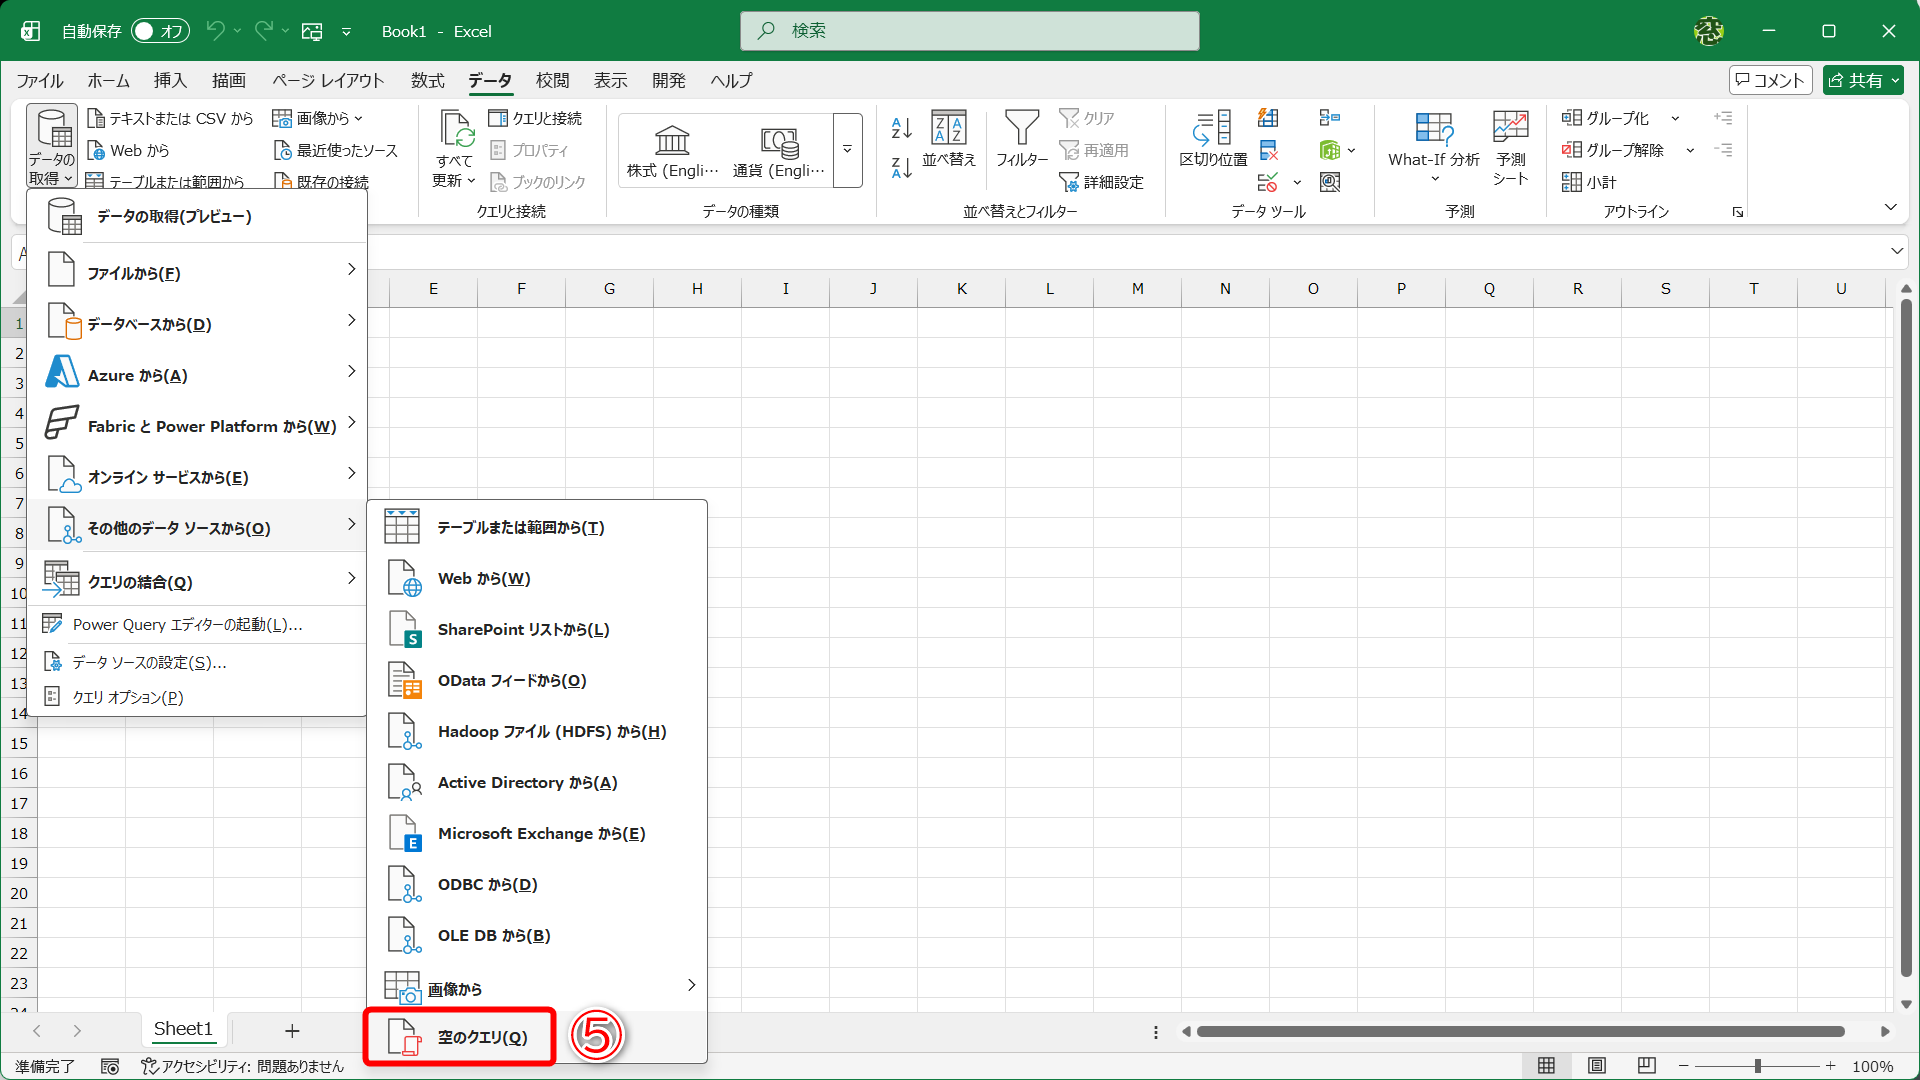Click the Text to Columns (区切り位置) icon
The width and height of the screenshot is (1920, 1080).
pos(1212,139)
